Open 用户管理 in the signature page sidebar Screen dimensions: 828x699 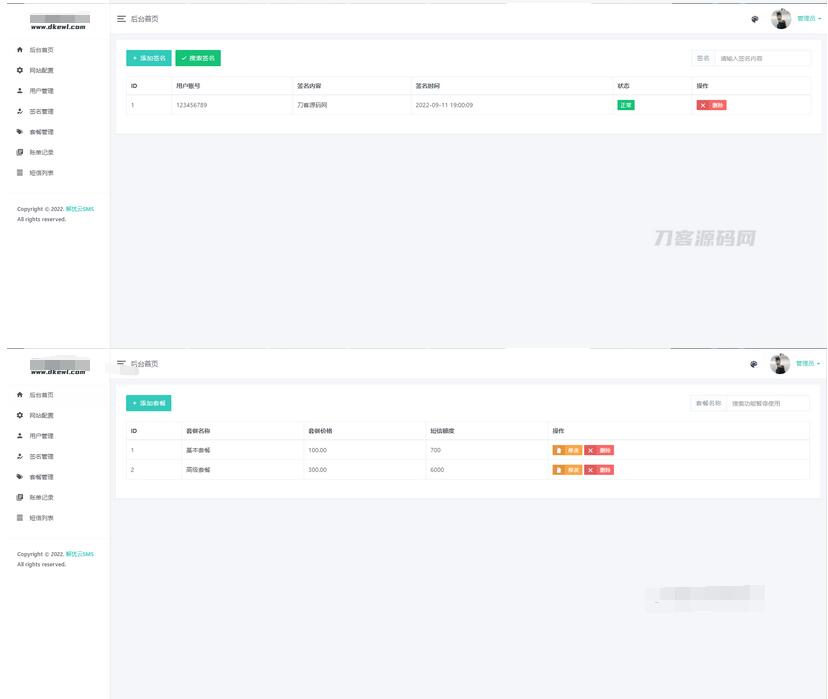(x=41, y=91)
